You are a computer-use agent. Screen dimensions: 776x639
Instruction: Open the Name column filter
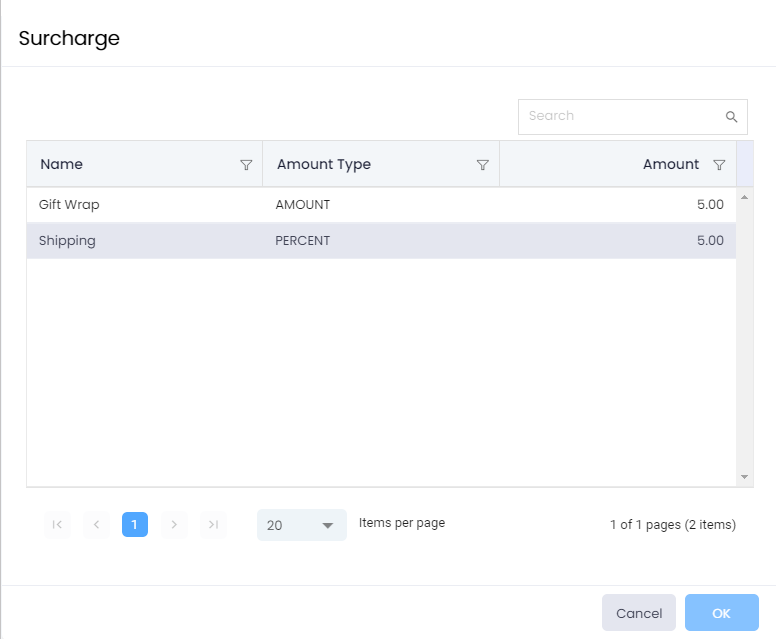pos(246,165)
